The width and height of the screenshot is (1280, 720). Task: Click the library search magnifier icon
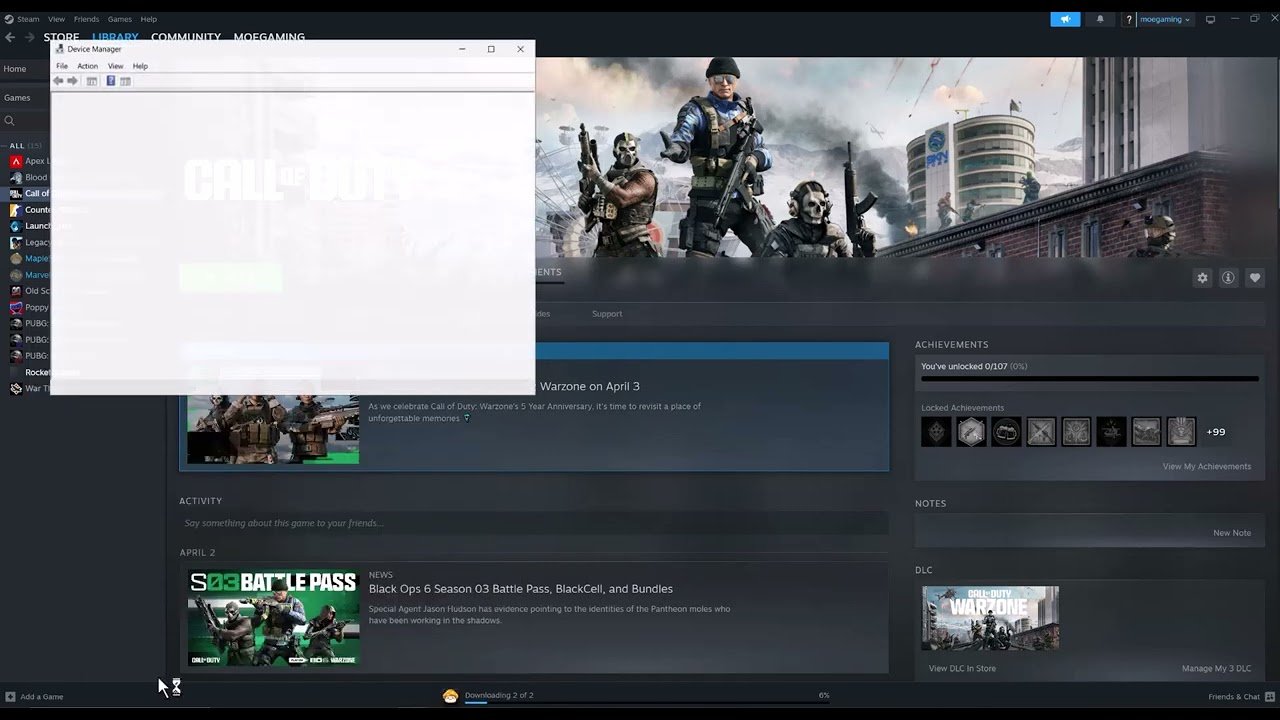click(x=10, y=121)
